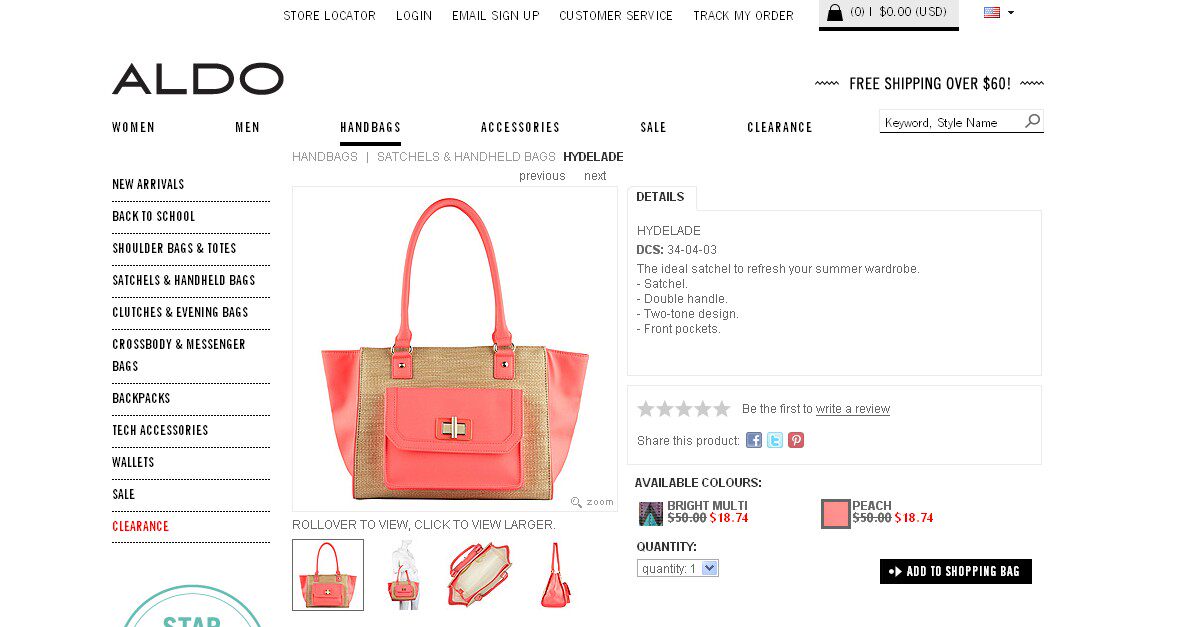Add to shopping bag

pos(955,571)
